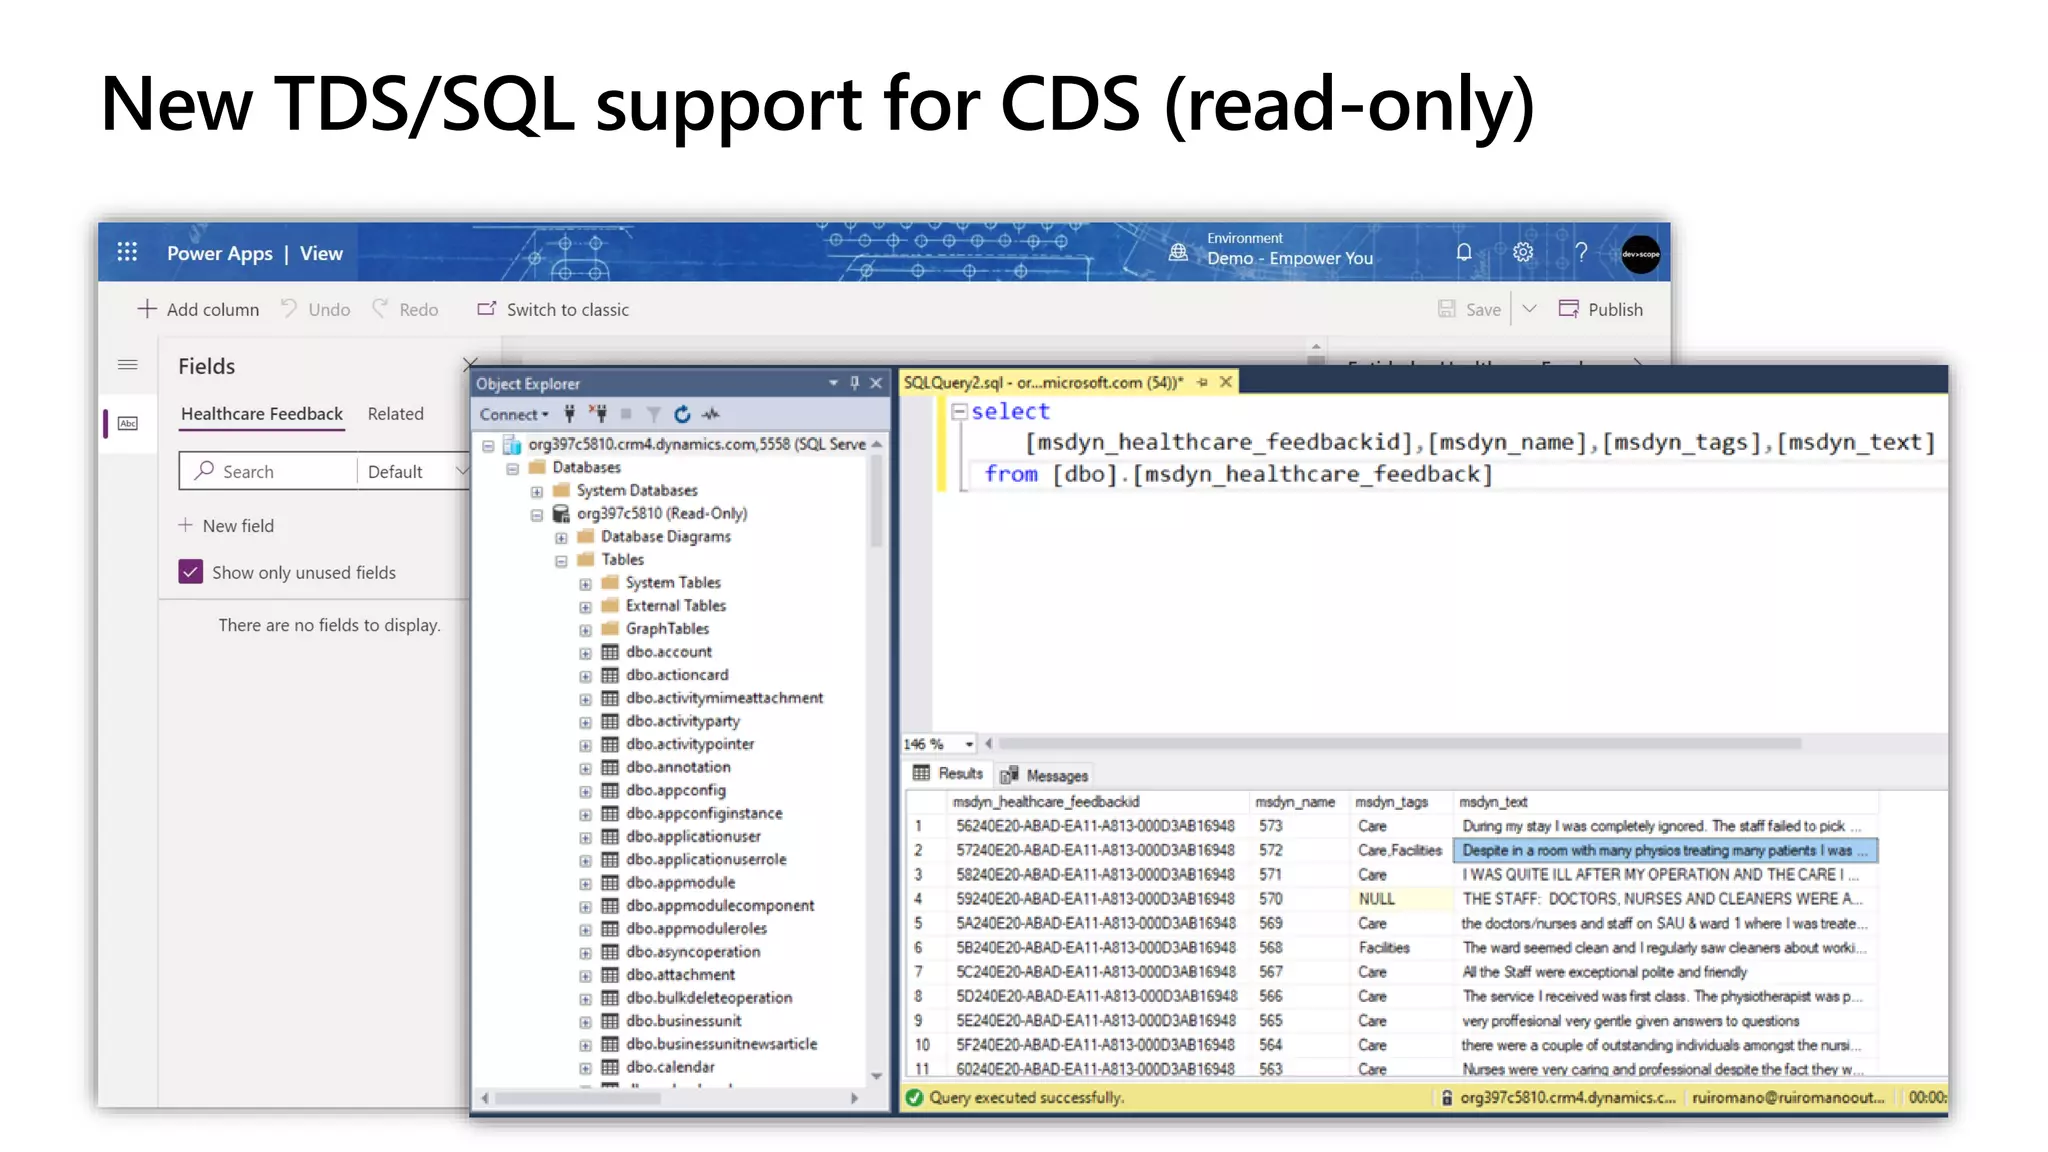This screenshot has width=2048, height=1152.
Task: Open the help question mark icon
Action: [x=1581, y=252]
